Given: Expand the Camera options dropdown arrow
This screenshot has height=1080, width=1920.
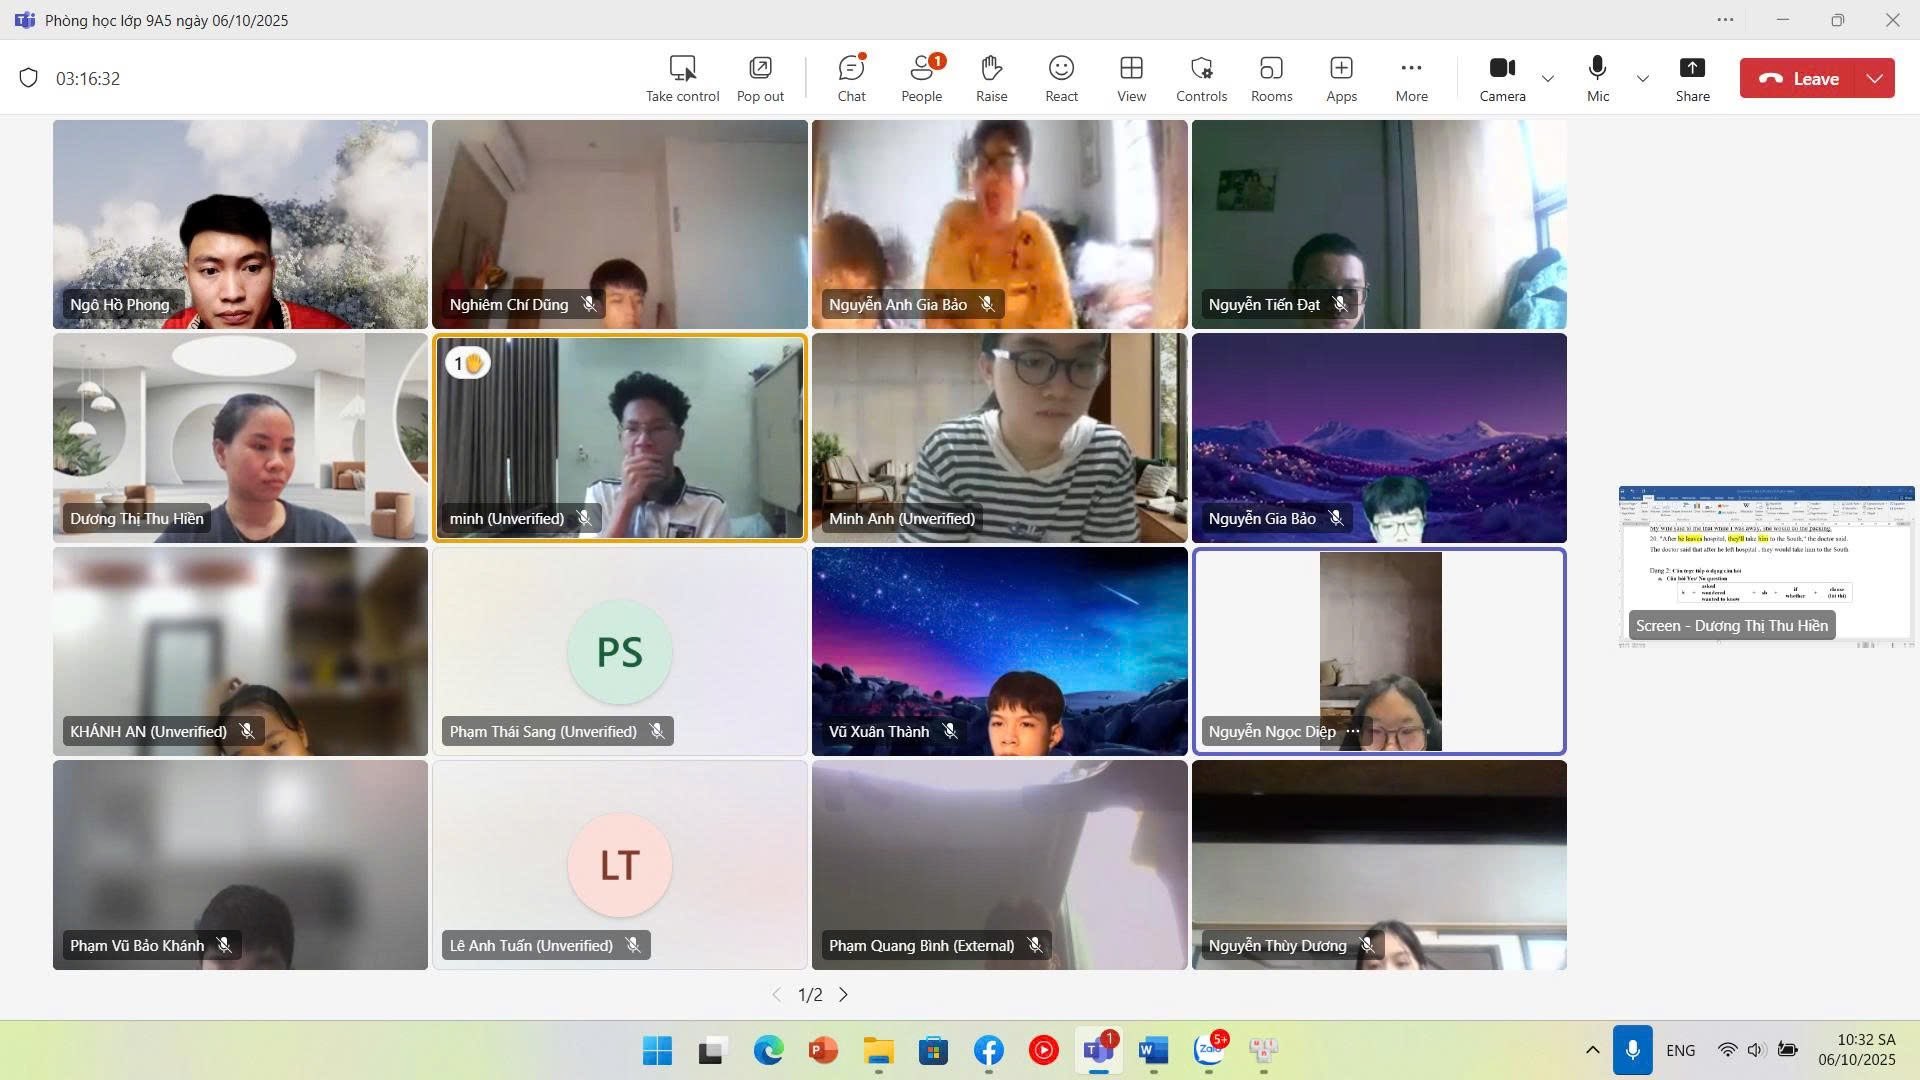Looking at the screenshot, I should point(1548,78).
